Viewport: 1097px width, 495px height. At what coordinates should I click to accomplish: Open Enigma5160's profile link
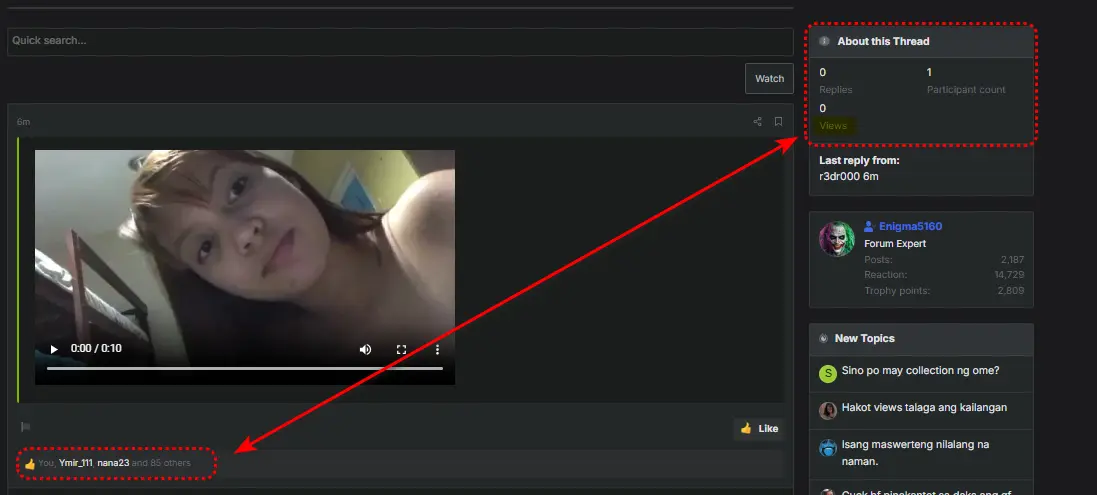(x=910, y=226)
